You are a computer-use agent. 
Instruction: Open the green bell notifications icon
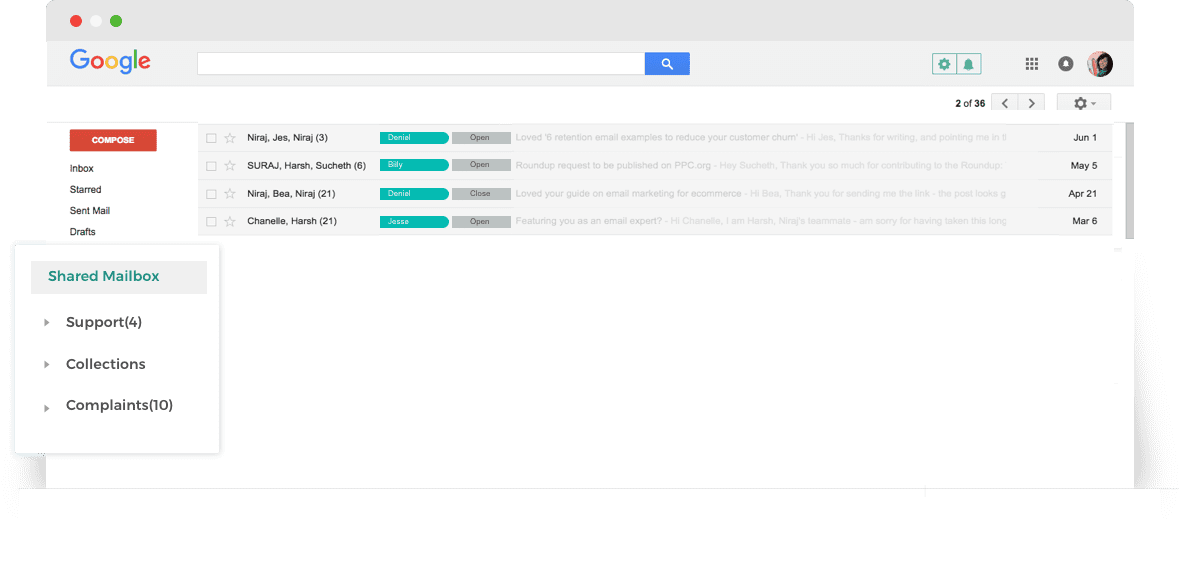pyautogui.click(x=969, y=64)
